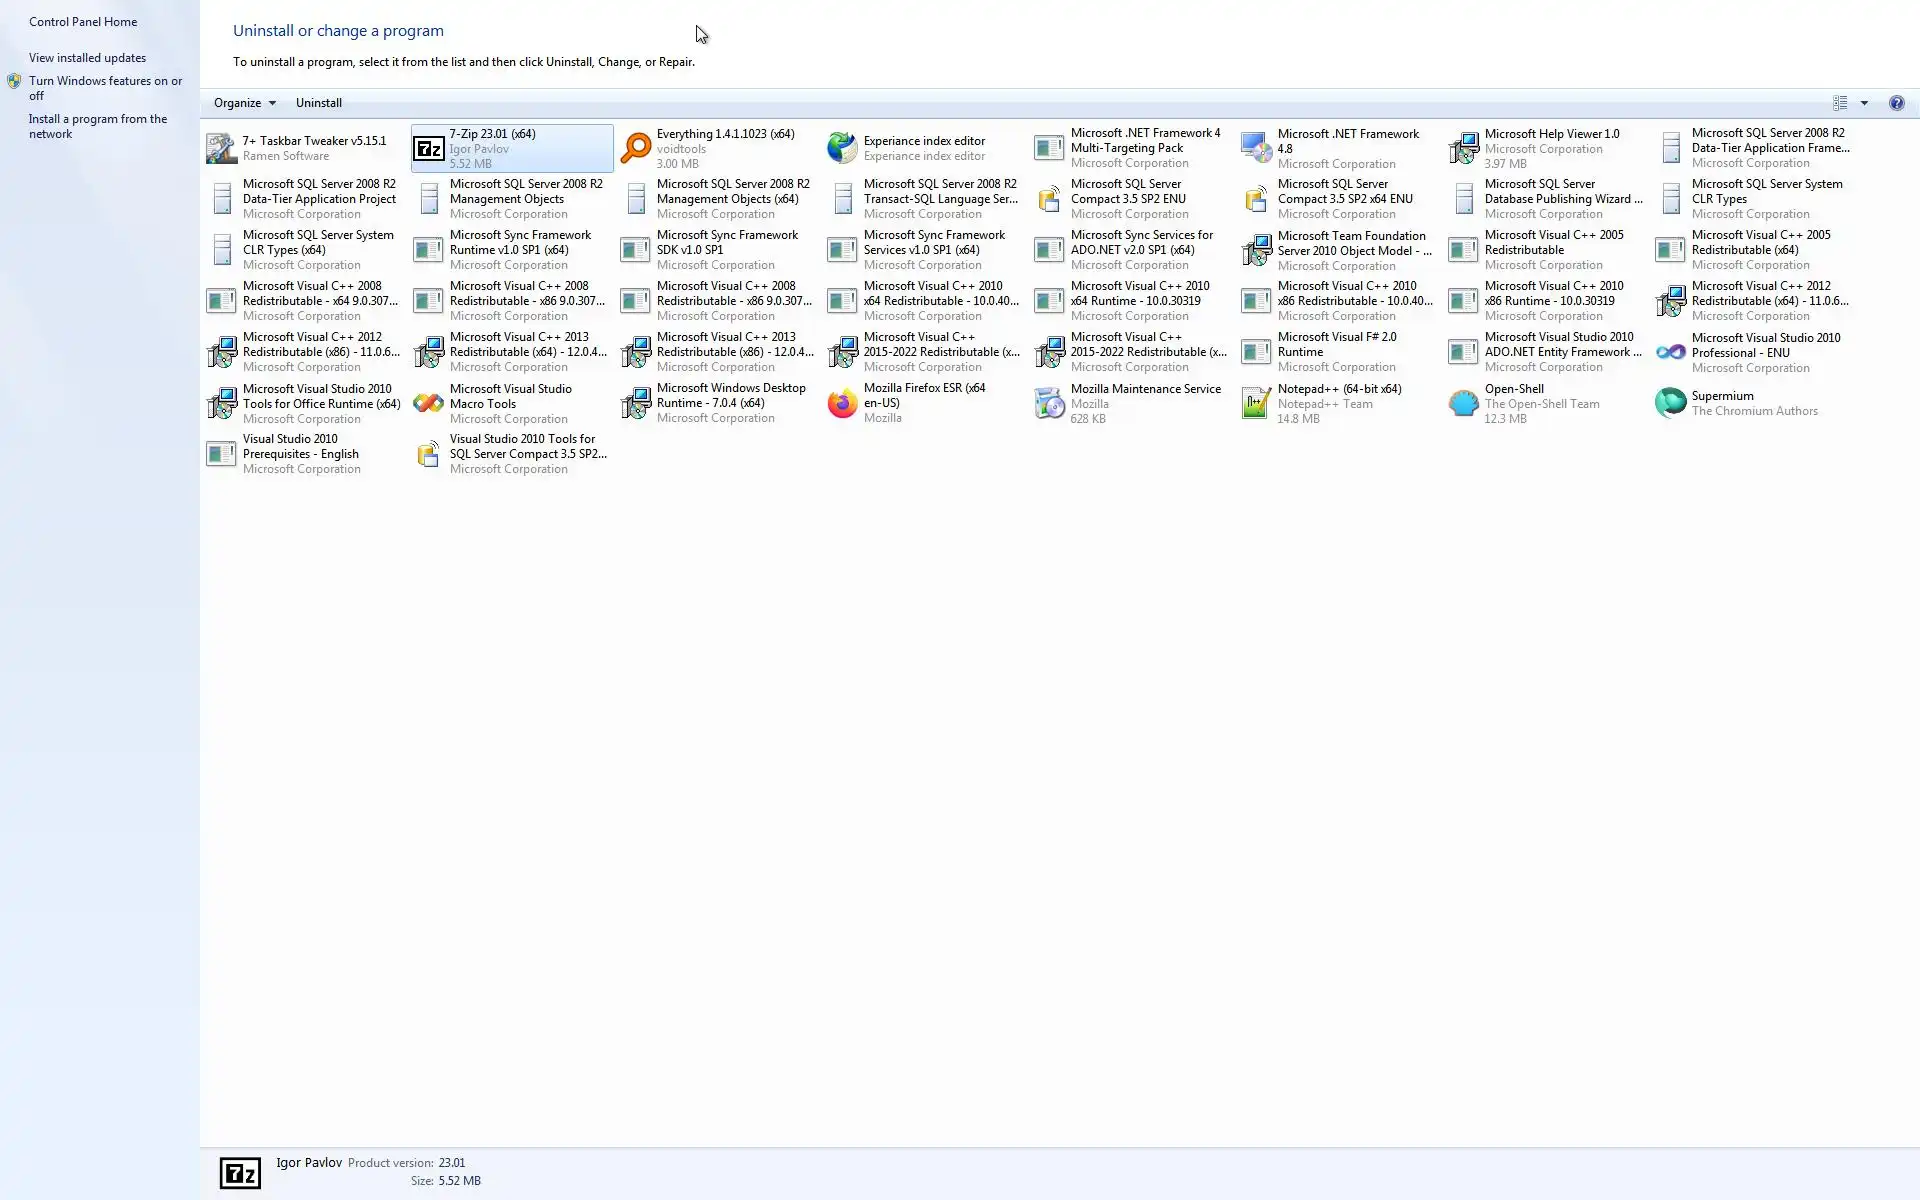Click the Mozilla Maintenance Service icon
This screenshot has height=1200, width=1920.
point(1049,403)
